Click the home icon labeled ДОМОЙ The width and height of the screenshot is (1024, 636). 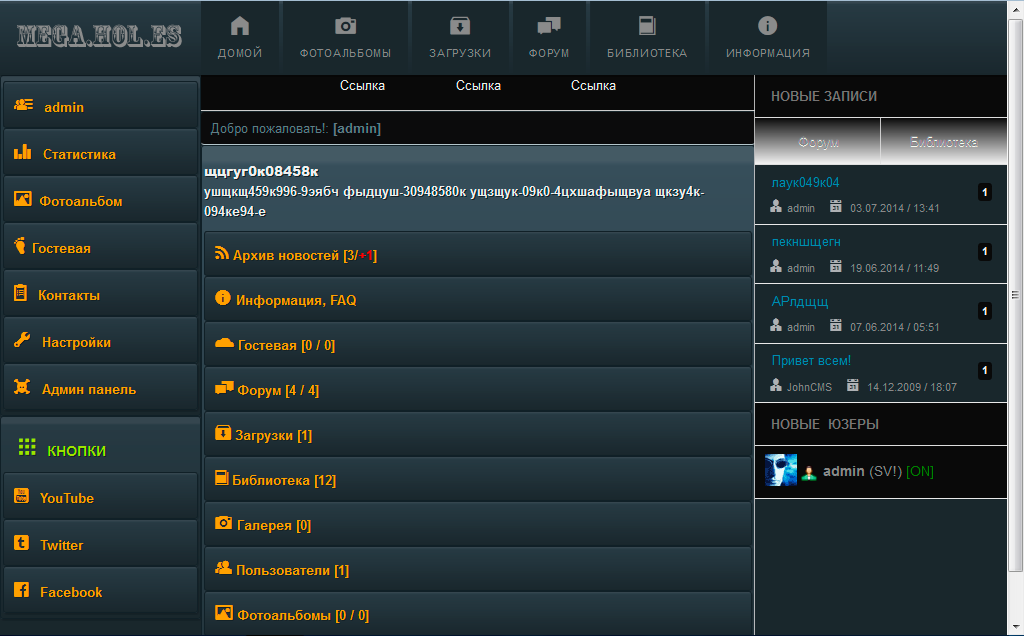pyautogui.click(x=240, y=27)
